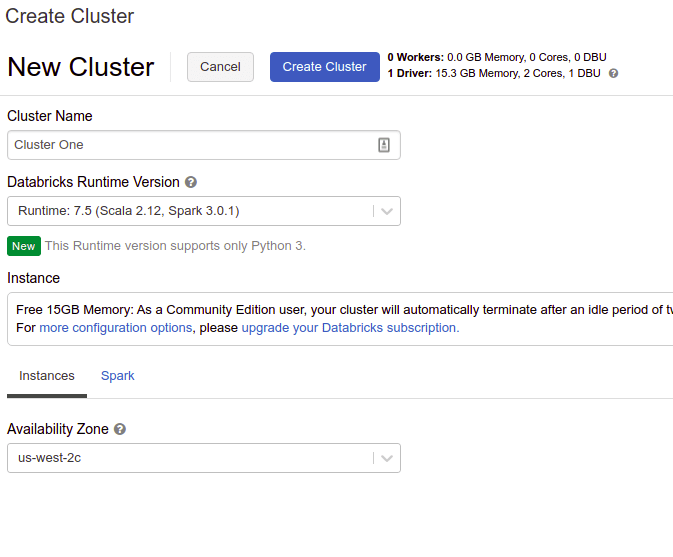673x557 pixels.
Task: Open the Availability Zone help icon
Action: point(120,429)
